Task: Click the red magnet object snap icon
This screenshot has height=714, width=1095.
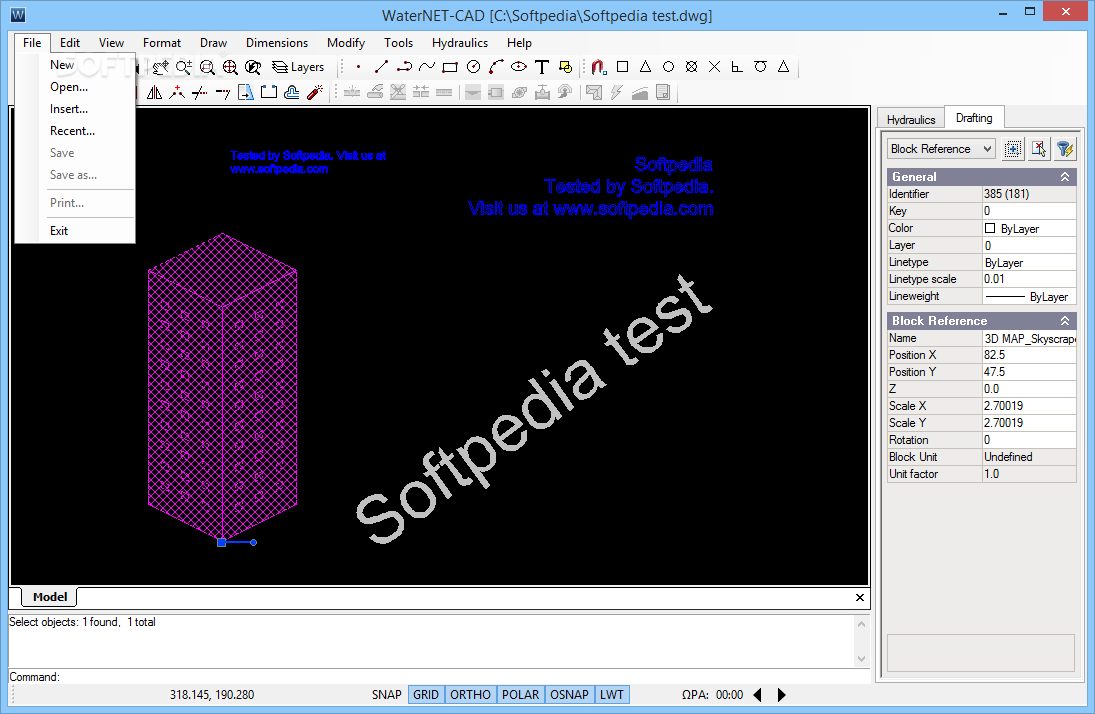Action: [598, 67]
